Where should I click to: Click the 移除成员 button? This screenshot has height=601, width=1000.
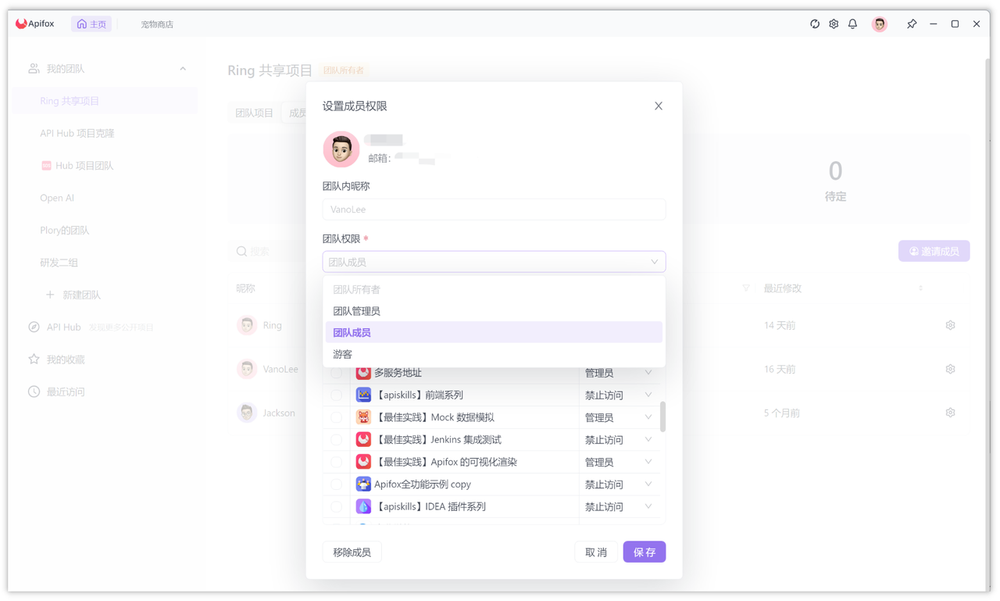point(352,552)
